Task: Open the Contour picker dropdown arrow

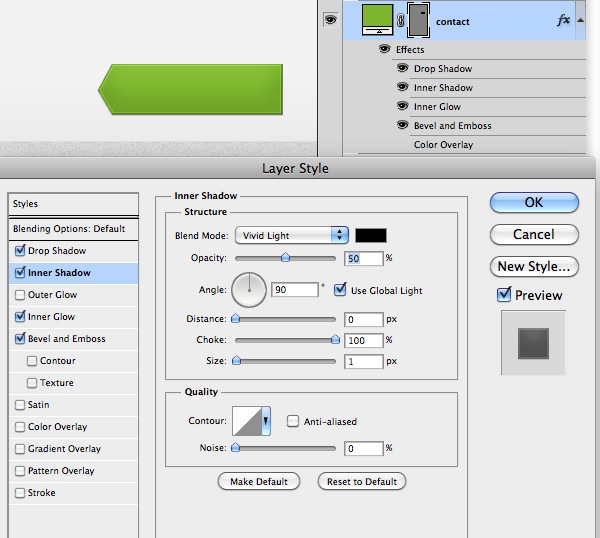Action: (x=266, y=421)
